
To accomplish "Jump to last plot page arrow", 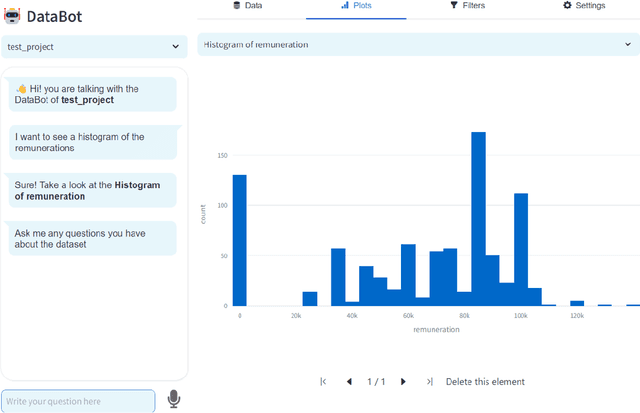I will click(429, 382).
